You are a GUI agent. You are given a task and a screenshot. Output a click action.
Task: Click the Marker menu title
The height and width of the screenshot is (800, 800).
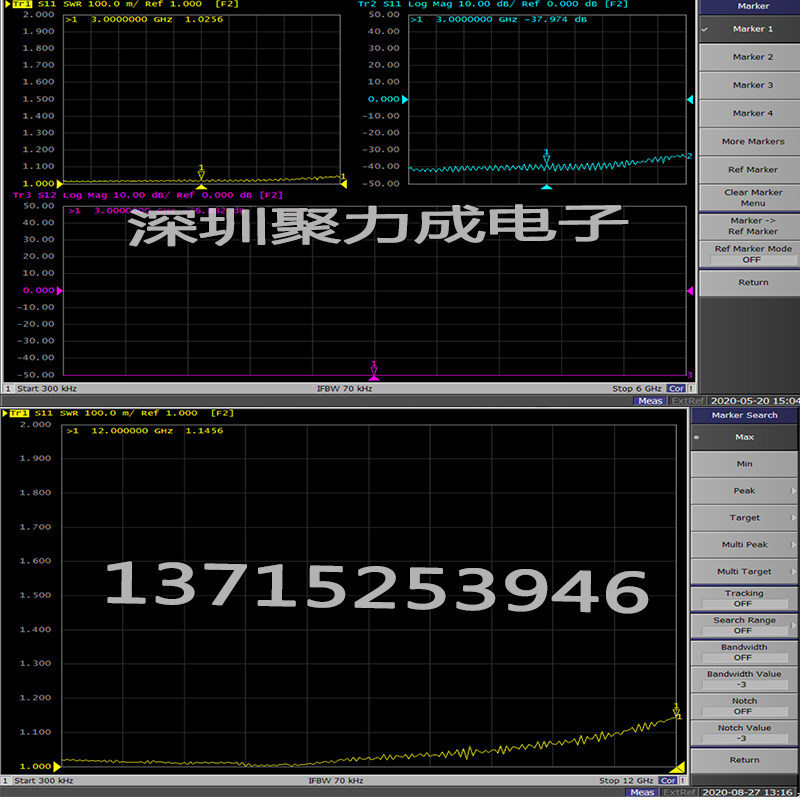click(x=753, y=6)
